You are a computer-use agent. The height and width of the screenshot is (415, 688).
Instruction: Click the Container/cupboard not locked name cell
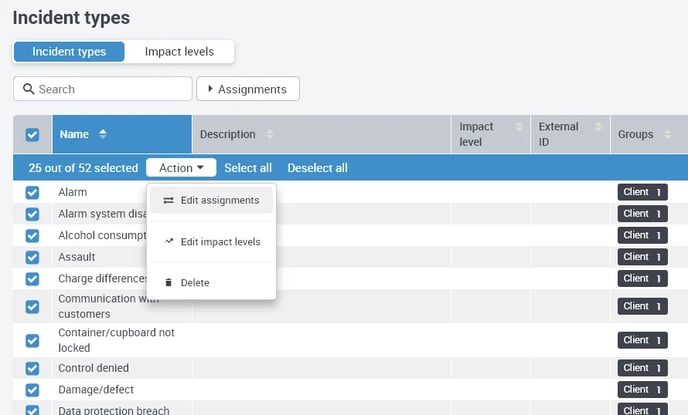coord(116,340)
